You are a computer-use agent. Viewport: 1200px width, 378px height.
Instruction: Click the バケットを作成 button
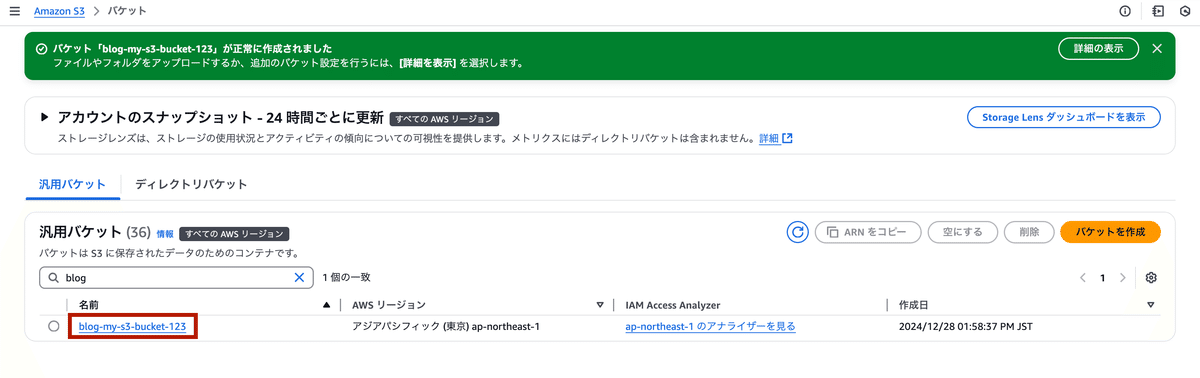tap(1110, 232)
